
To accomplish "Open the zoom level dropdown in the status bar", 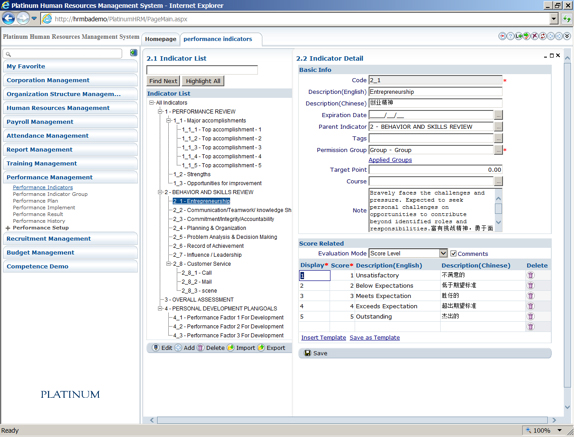I will (x=559, y=430).
